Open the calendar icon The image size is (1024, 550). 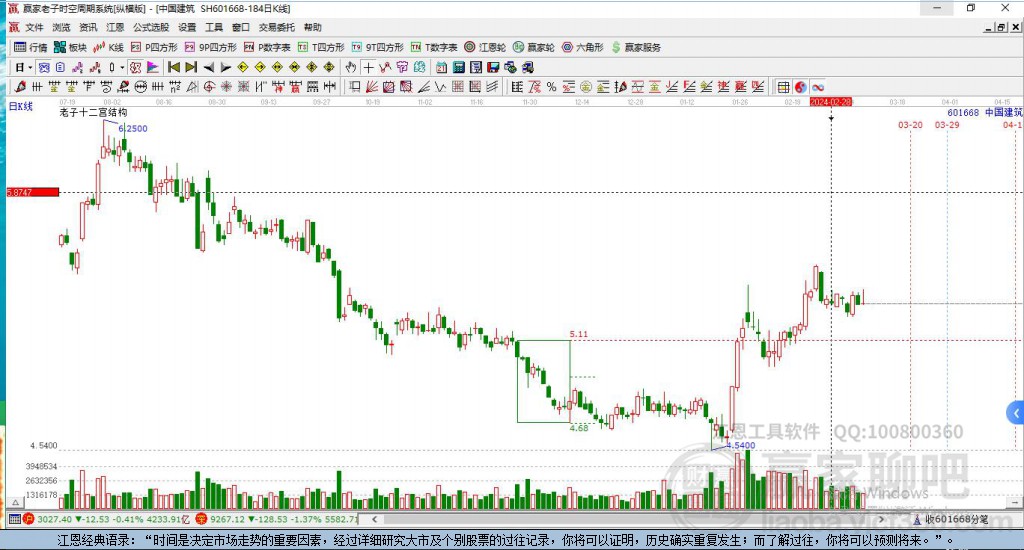[x=441, y=67]
